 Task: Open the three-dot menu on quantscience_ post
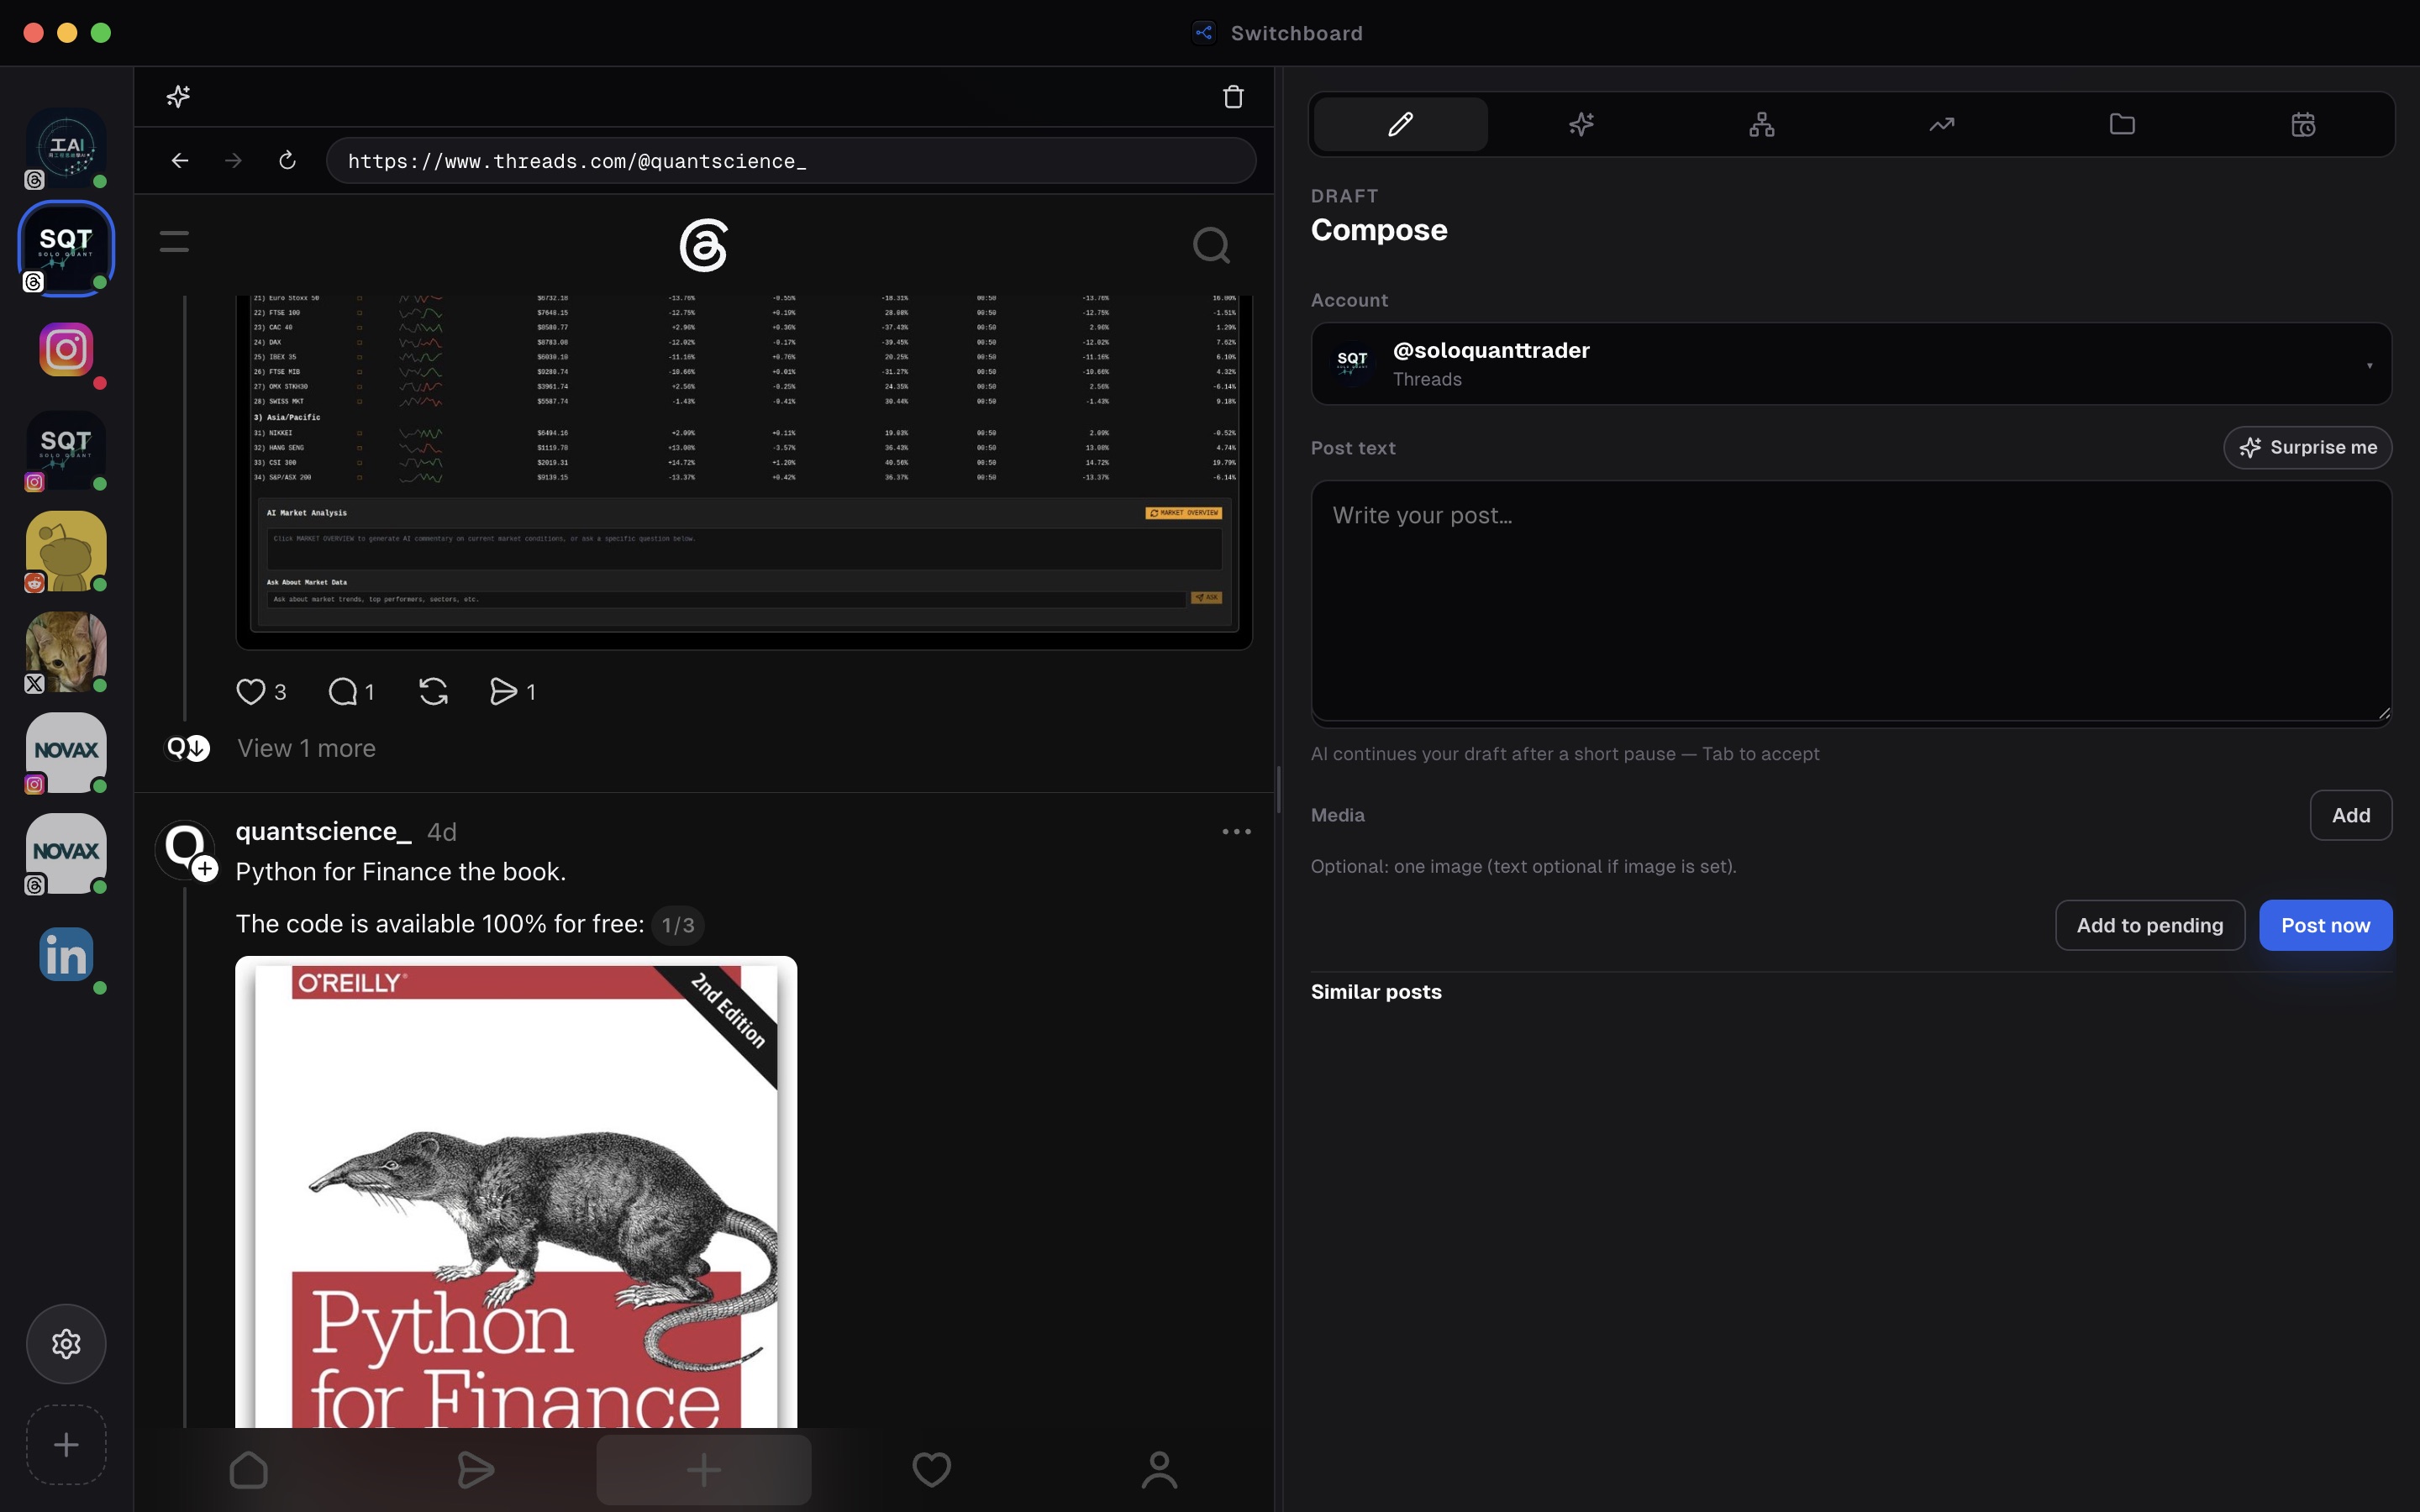[1236, 831]
